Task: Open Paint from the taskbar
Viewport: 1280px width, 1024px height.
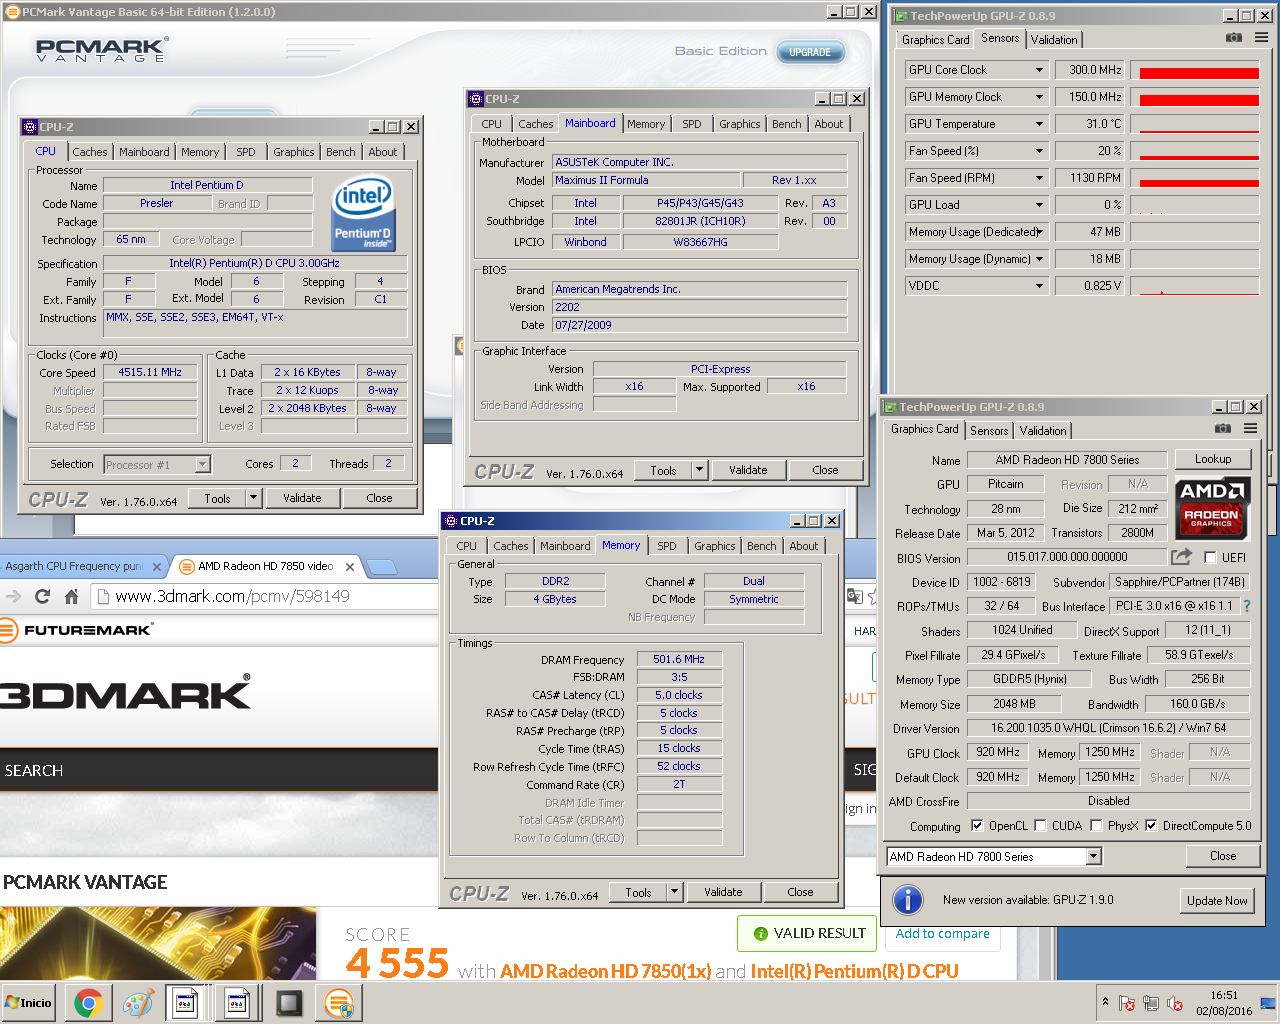Action: tap(138, 1003)
